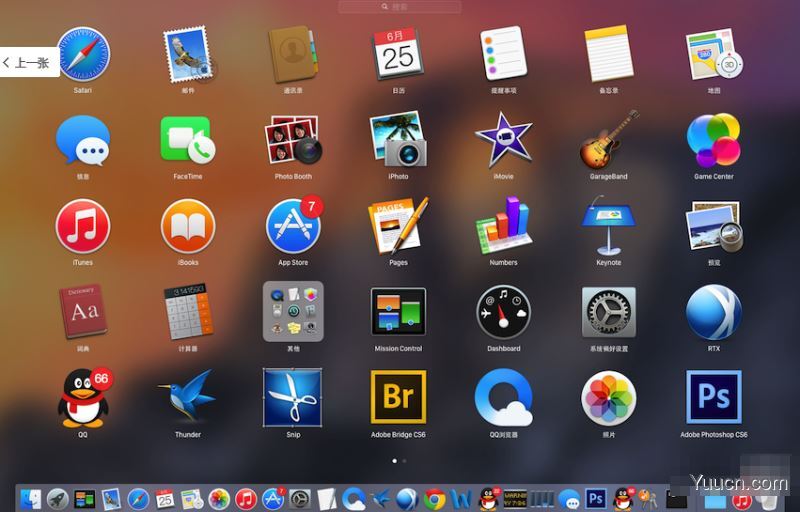Click the 上一张 previous image button
This screenshot has width=800, height=512.
[x=29, y=62]
